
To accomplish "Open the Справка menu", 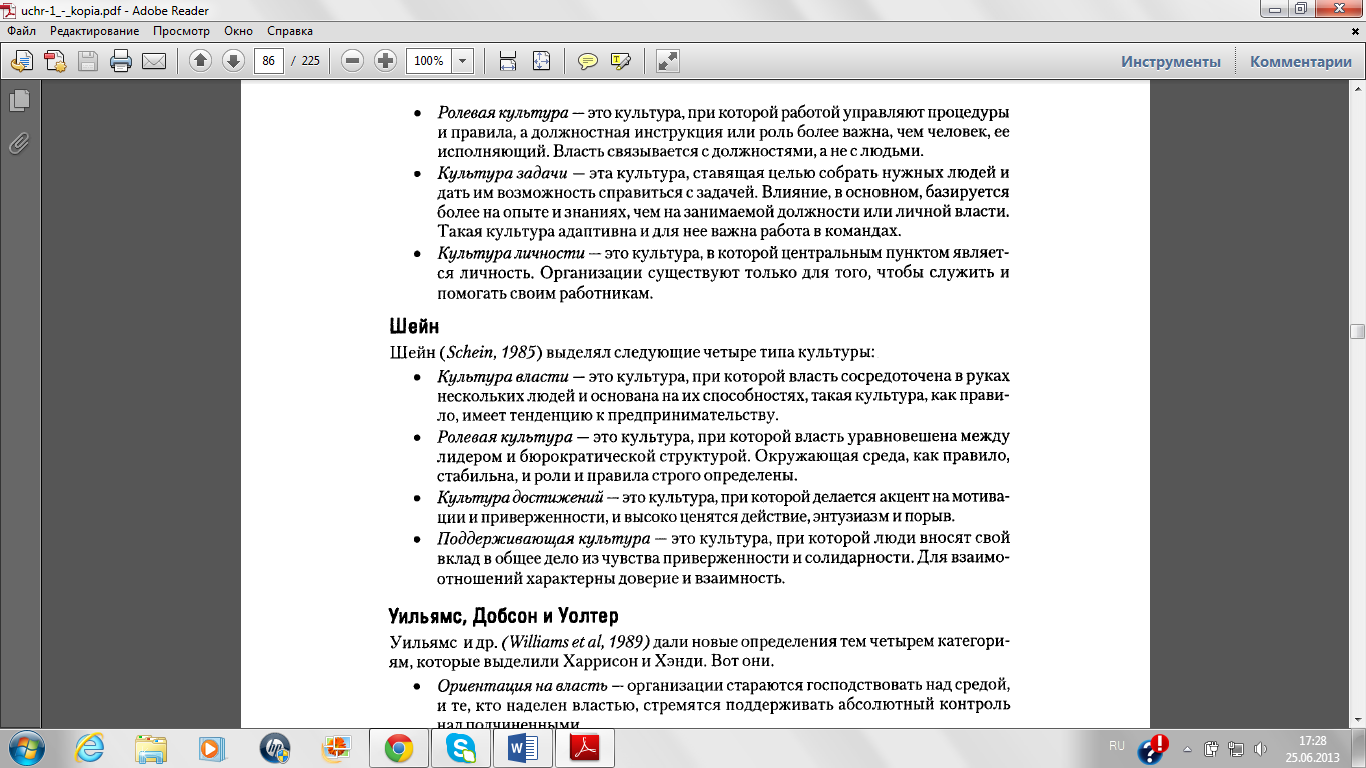I will [x=290, y=31].
